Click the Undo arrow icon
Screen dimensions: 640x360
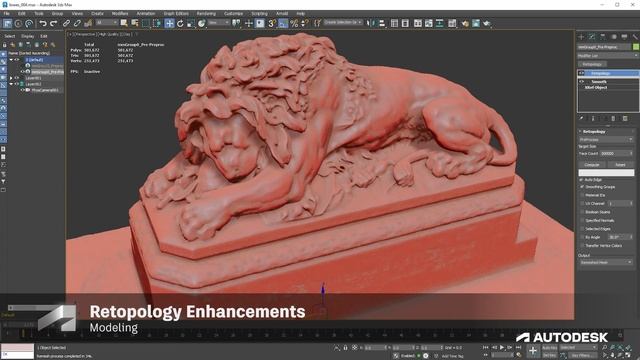[x=43, y=24]
